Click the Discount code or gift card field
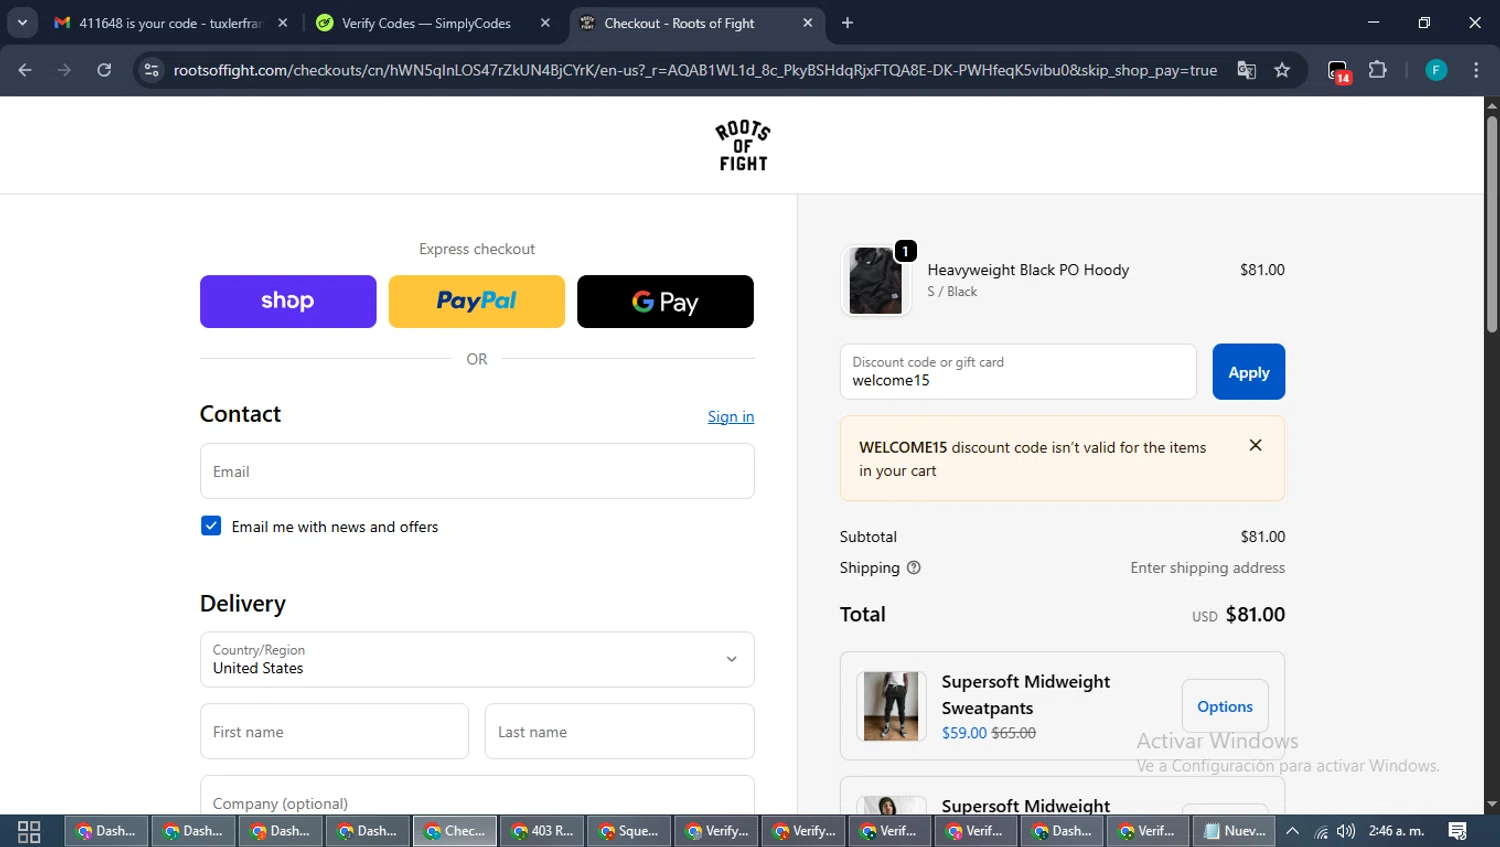This screenshot has width=1500, height=847. (x=1018, y=372)
